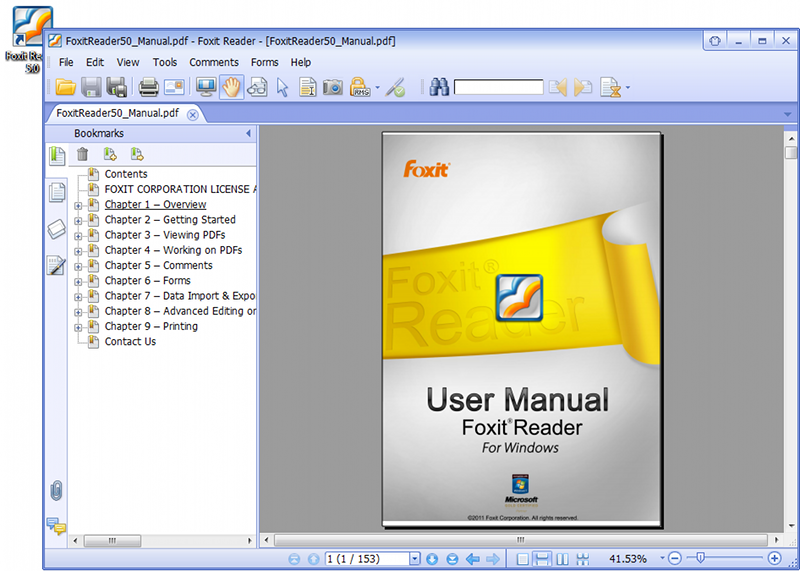This screenshot has width=800, height=571.
Task: Click the zoom slider handle
Action: click(701, 559)
